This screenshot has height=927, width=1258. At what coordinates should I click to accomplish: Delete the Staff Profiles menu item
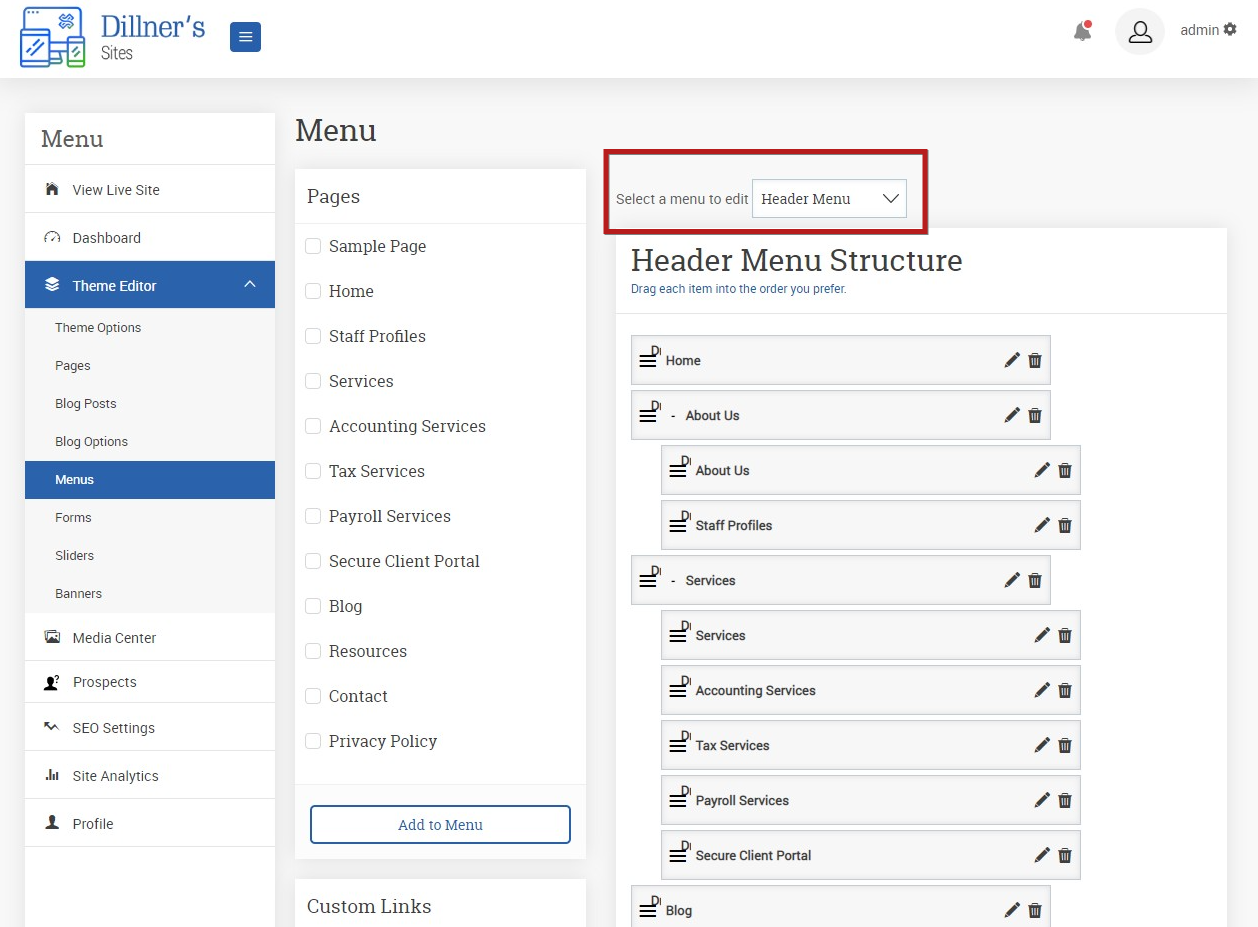[x=1065, y=525]
